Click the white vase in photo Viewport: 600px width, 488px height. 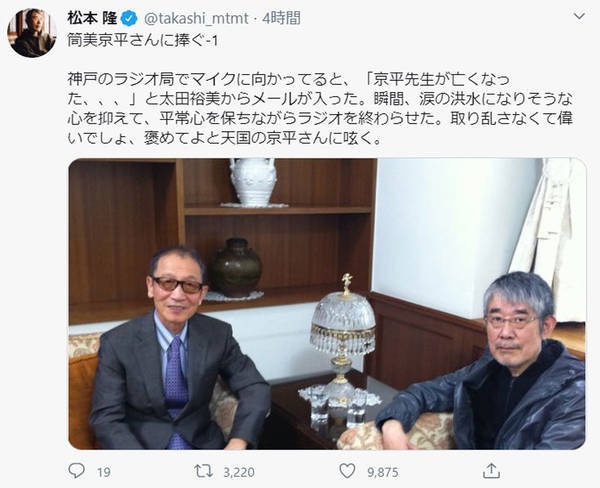(x=253, y=183)
